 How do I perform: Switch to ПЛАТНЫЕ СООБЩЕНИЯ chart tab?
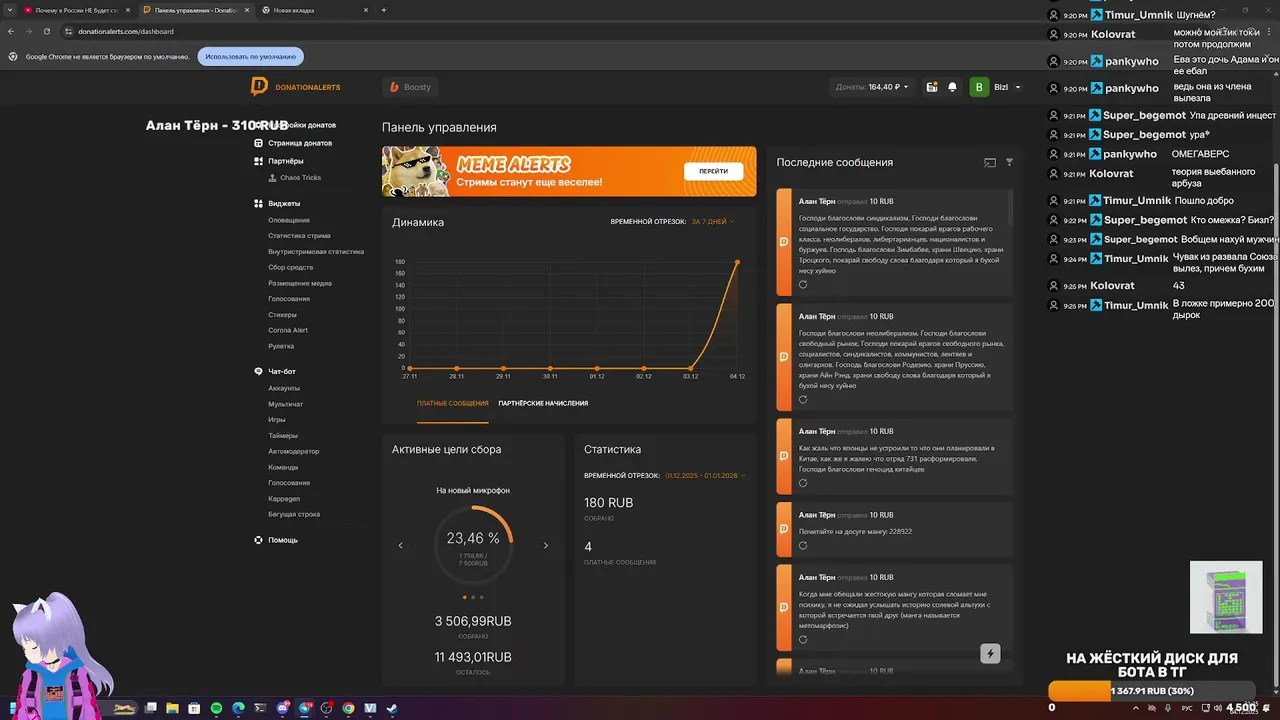coord(453,403)
